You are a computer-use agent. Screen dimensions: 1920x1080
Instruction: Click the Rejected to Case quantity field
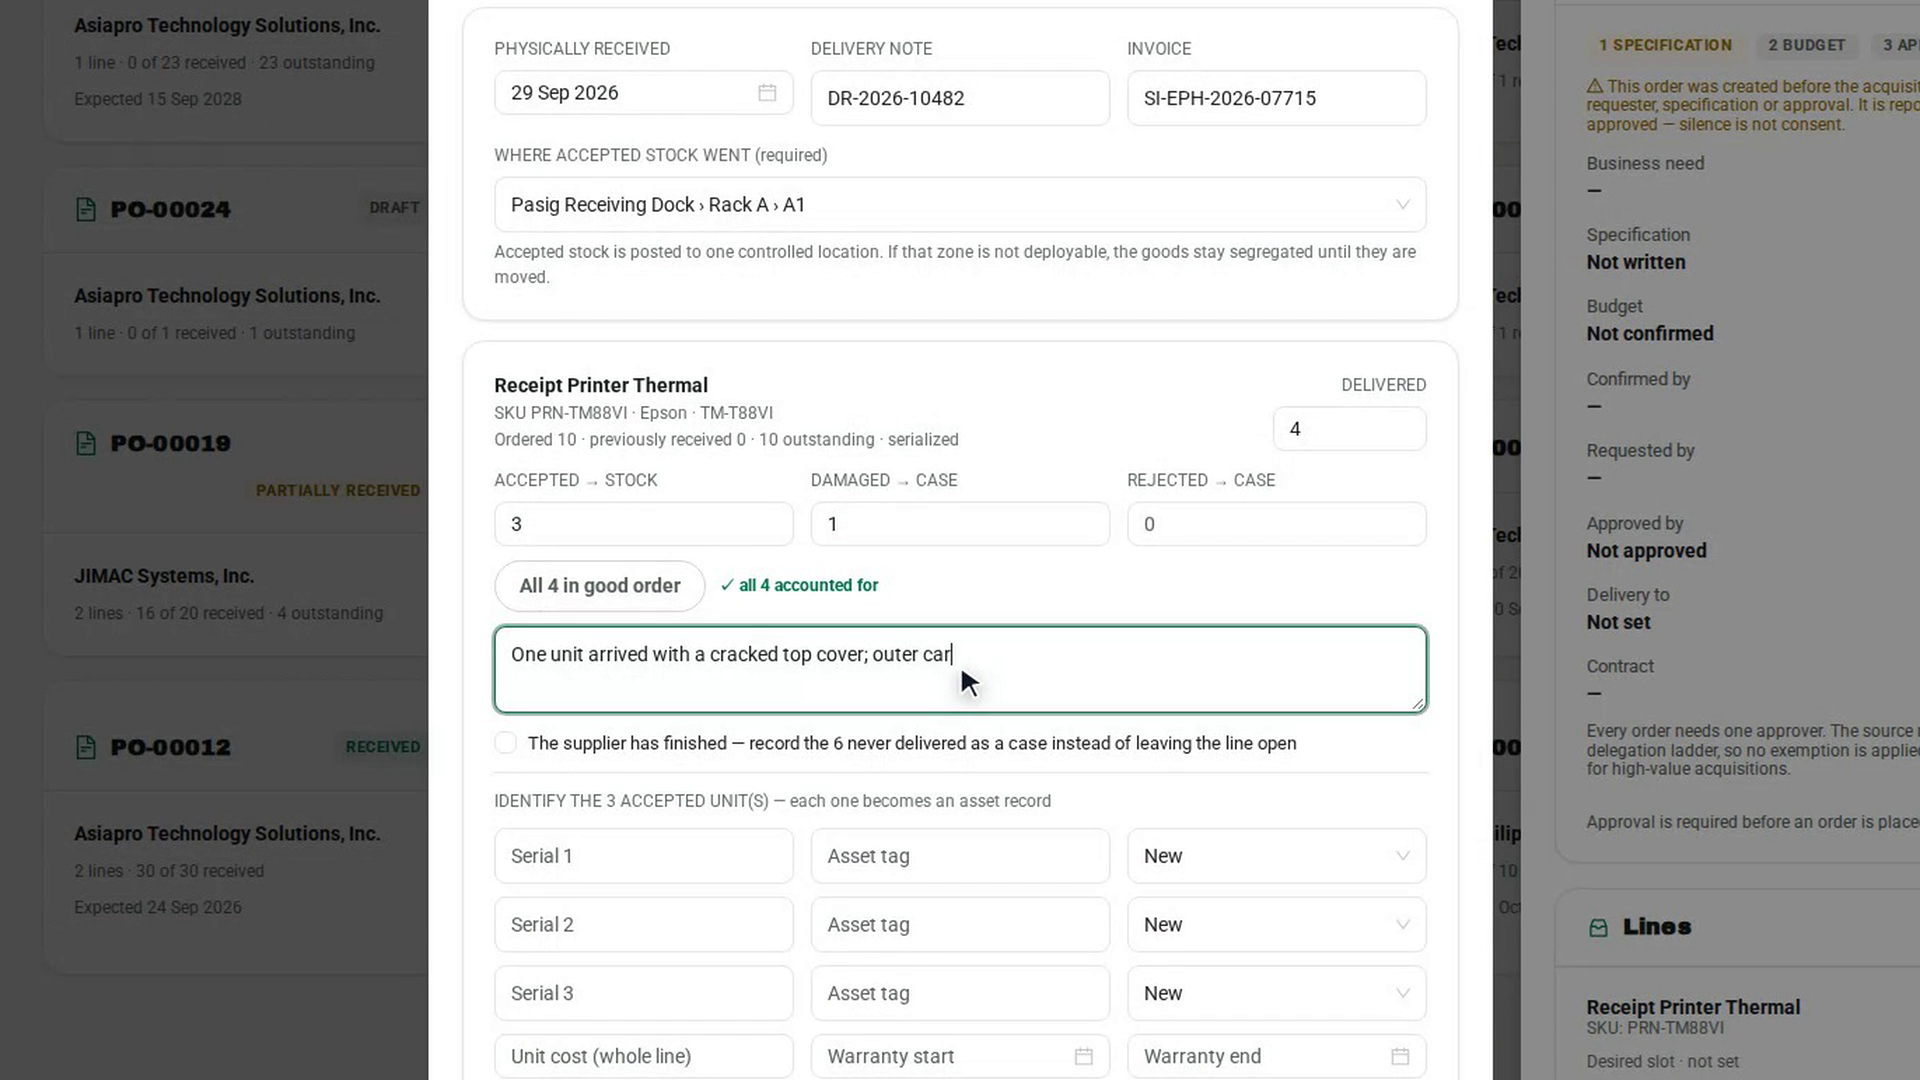[1276, 524]
